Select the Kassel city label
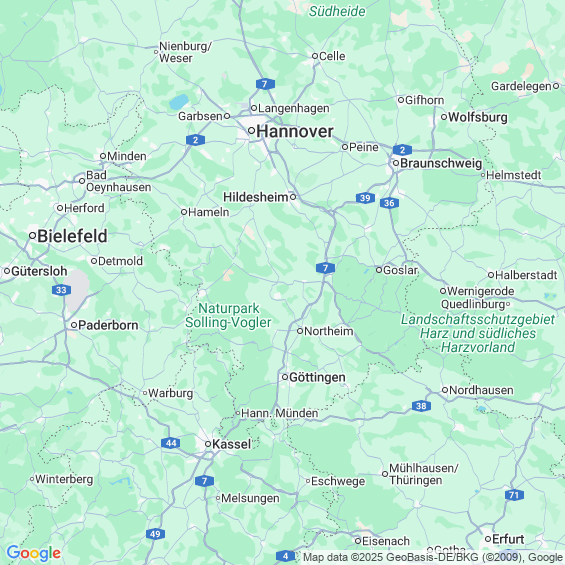 pyautogui.click(x=231, y=444)
